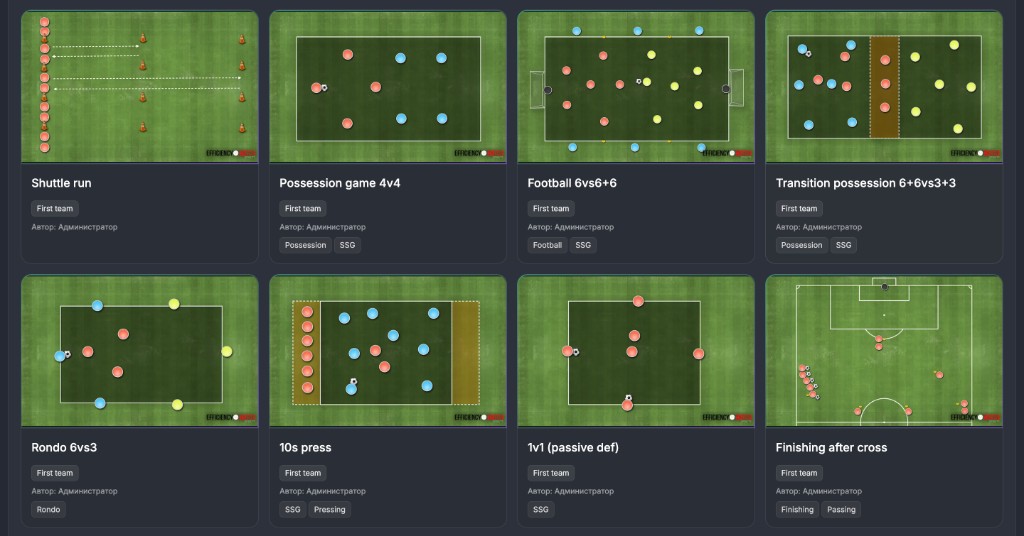Click the Finishing tag on Finishing after cross

coord(797,510)
